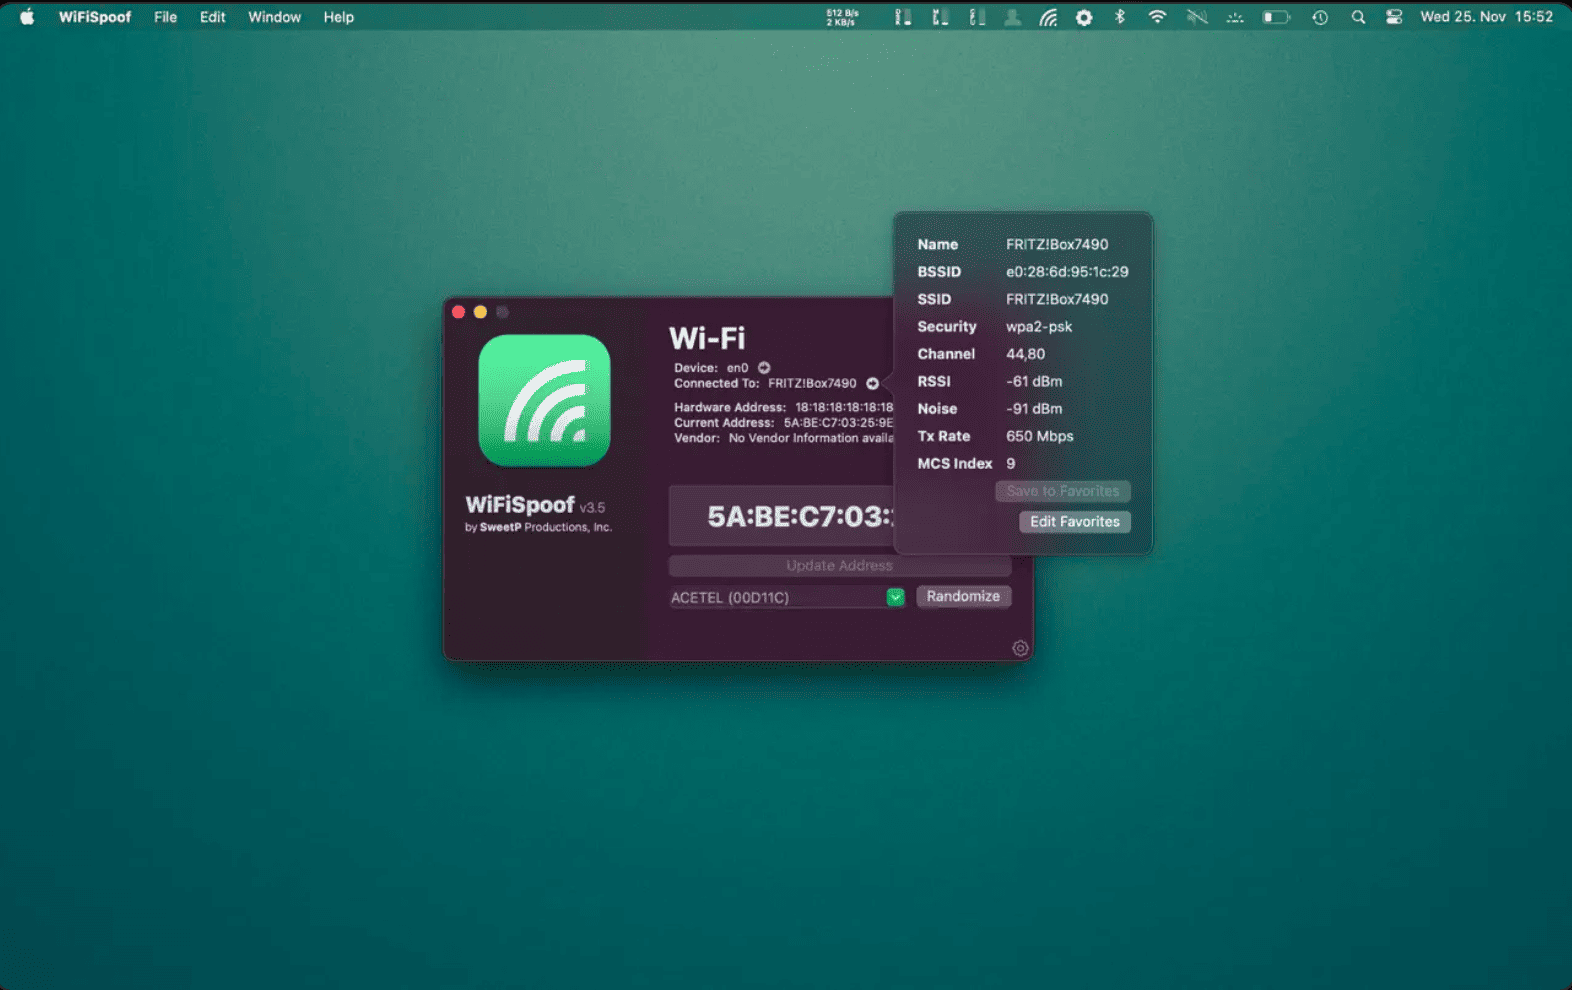Click the Security value wpa2-psk
1572x990 pixels.
(1039, 327)
